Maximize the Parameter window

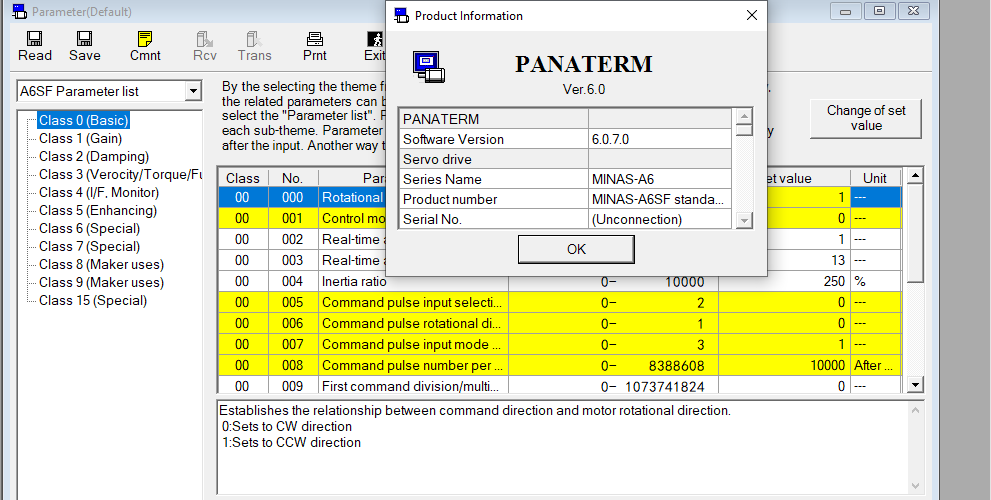pos(879,11)
